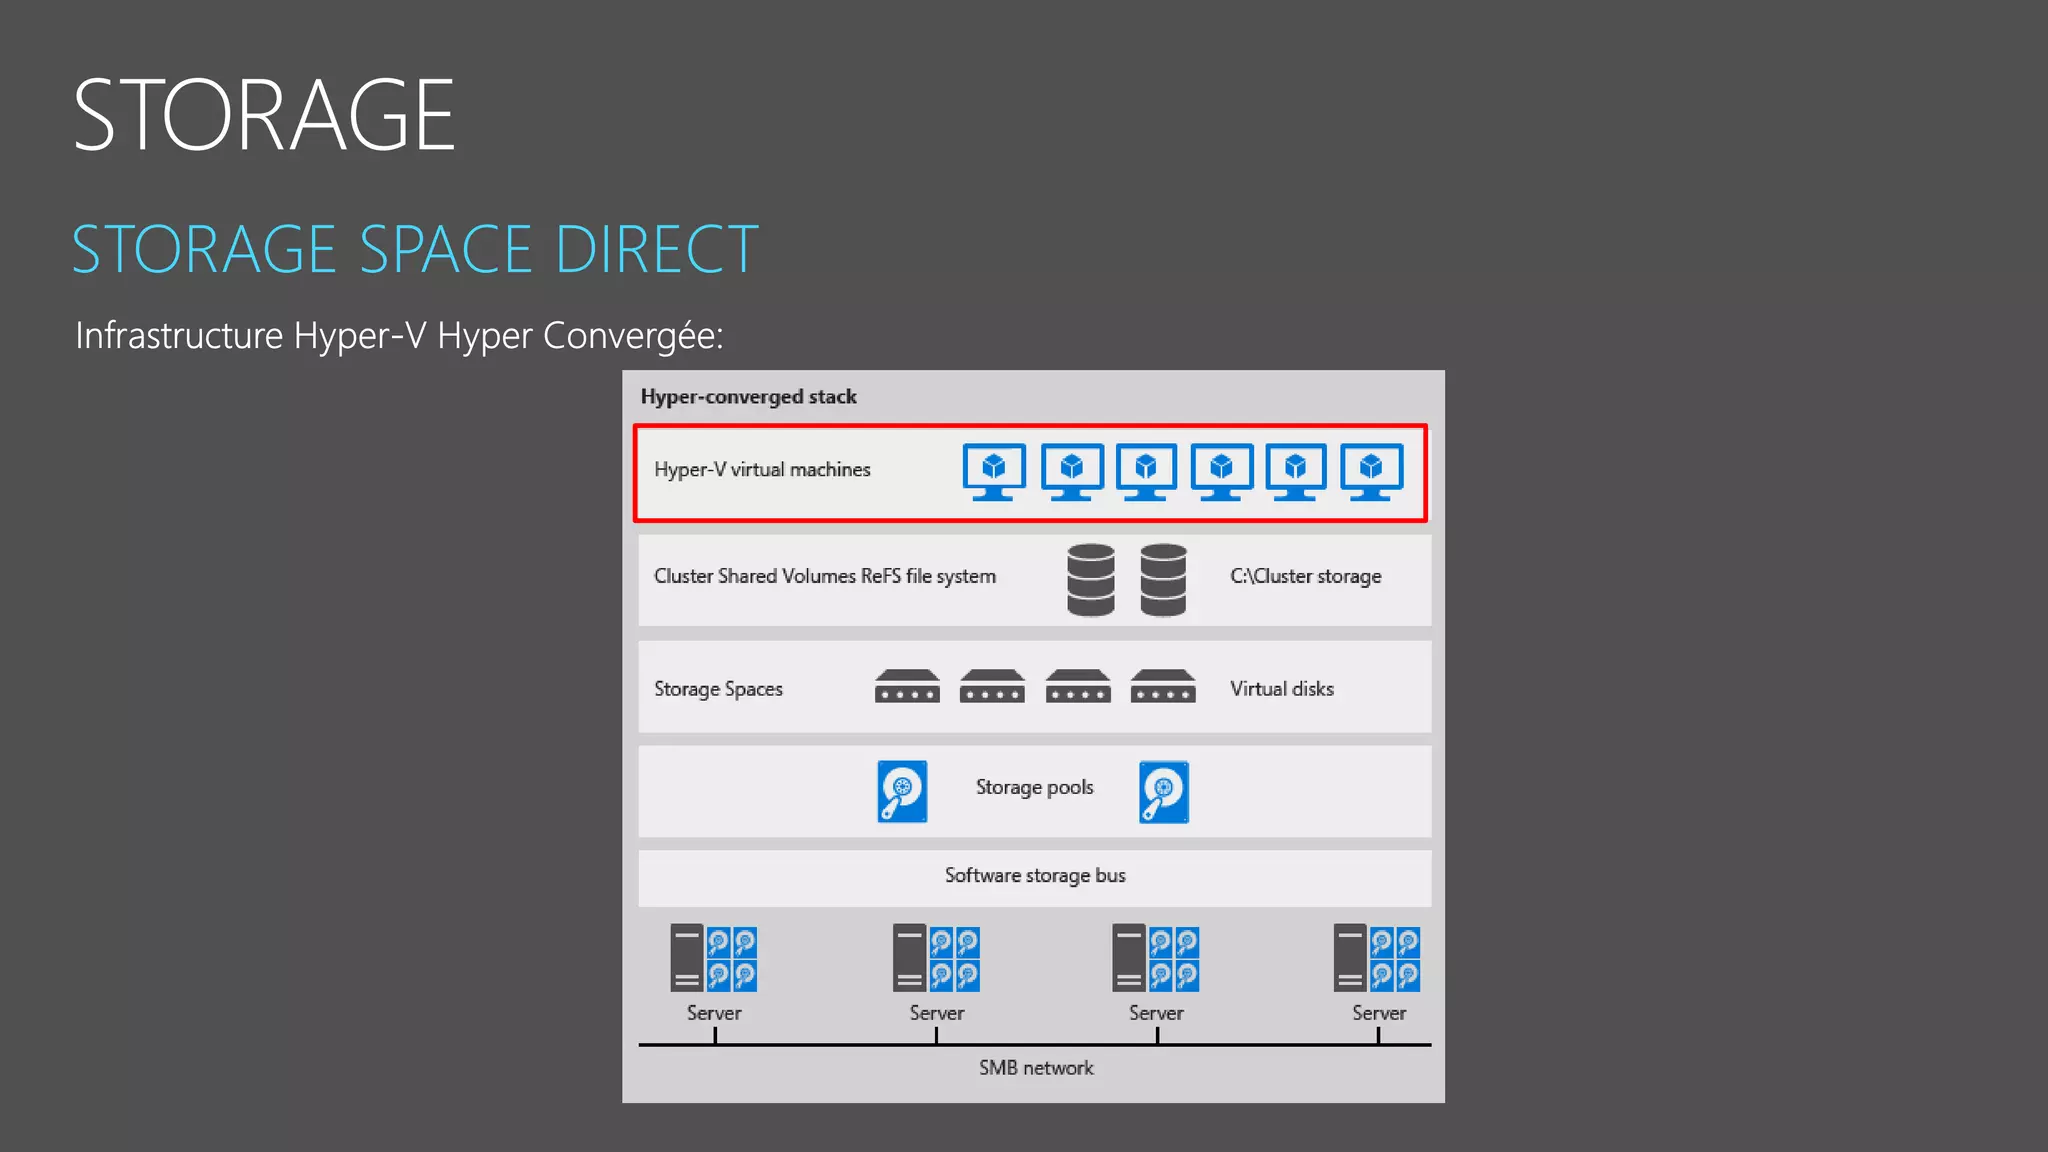Click the right storage pool disk icon

click(x=1164, y=792)
